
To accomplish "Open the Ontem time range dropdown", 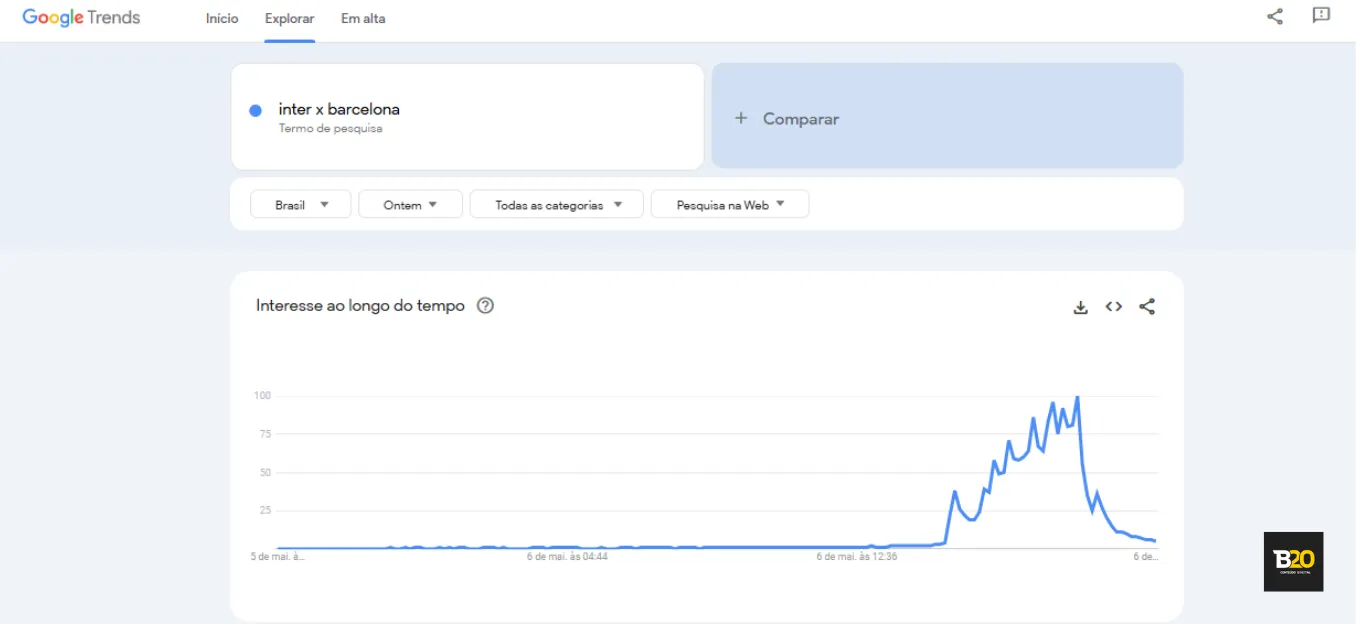I will click(410, 204).
